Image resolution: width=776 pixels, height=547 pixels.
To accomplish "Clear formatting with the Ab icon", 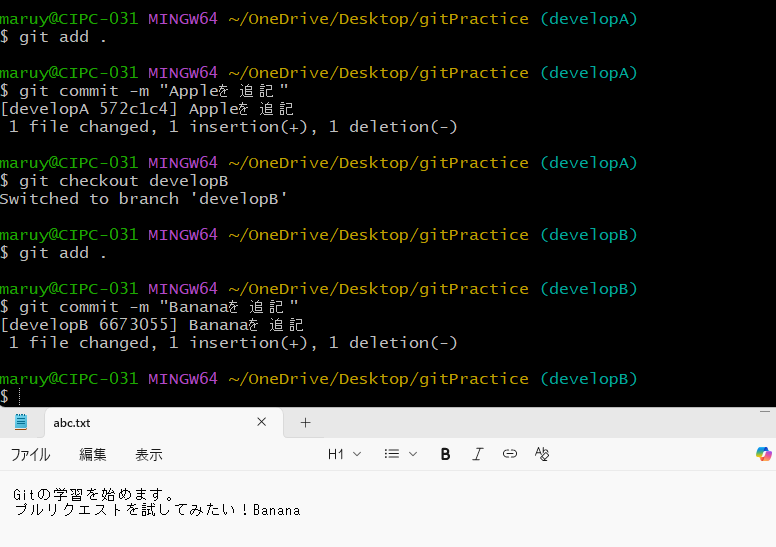I will (542, 454).
